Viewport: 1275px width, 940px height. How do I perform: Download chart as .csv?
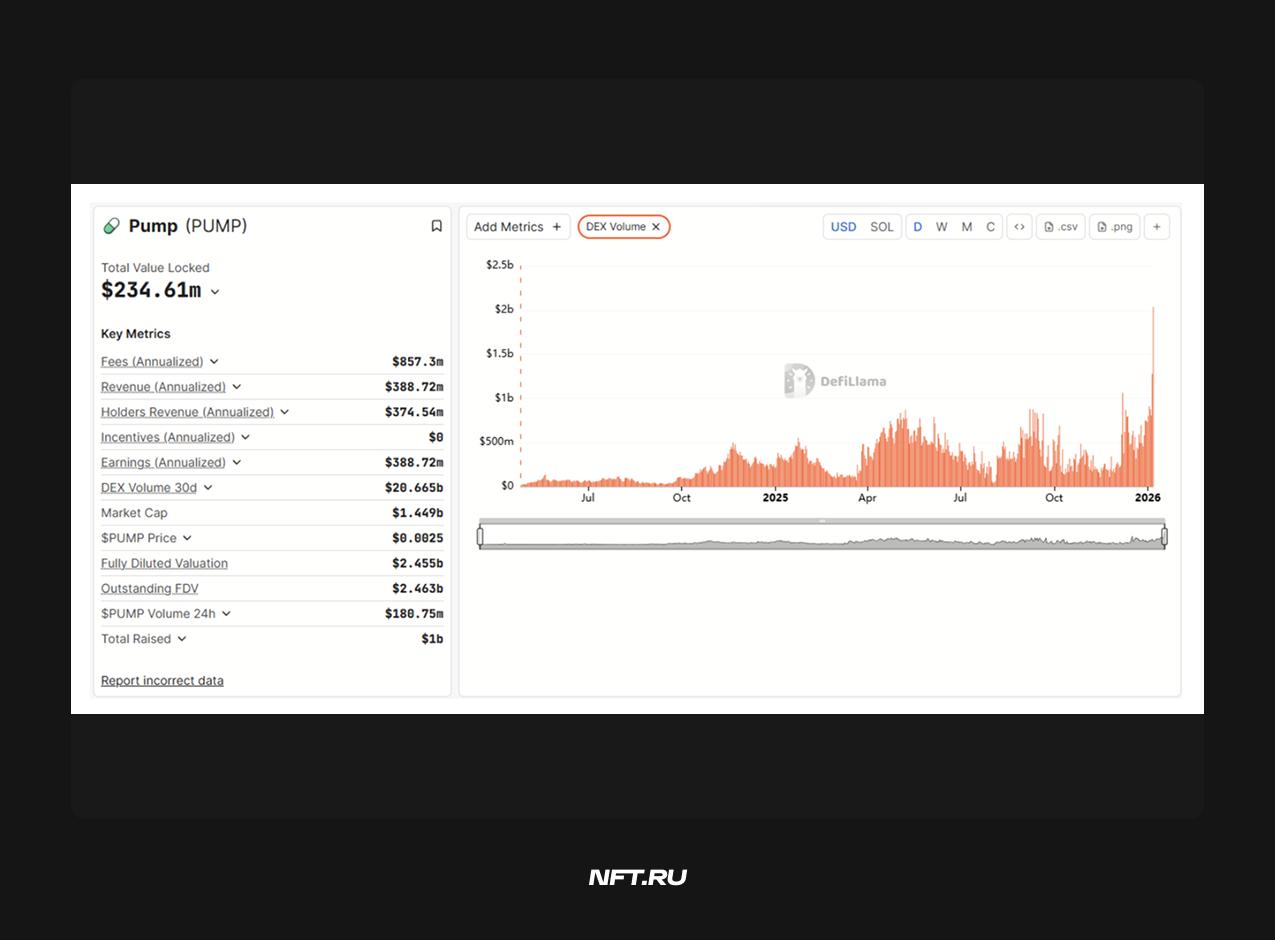pos(1061,227)
